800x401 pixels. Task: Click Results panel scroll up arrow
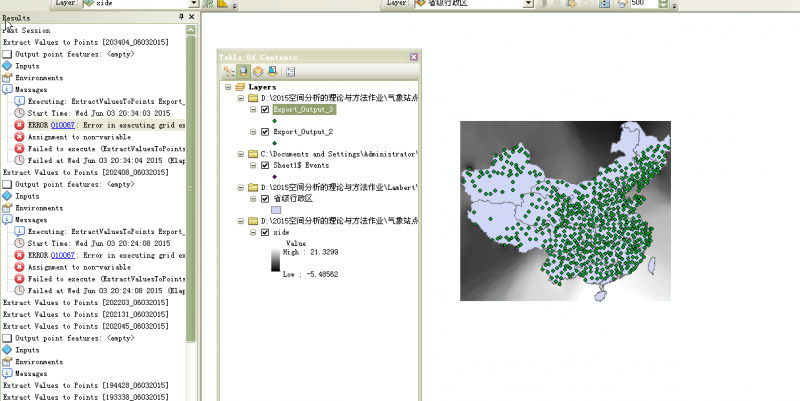click(191, 30)
